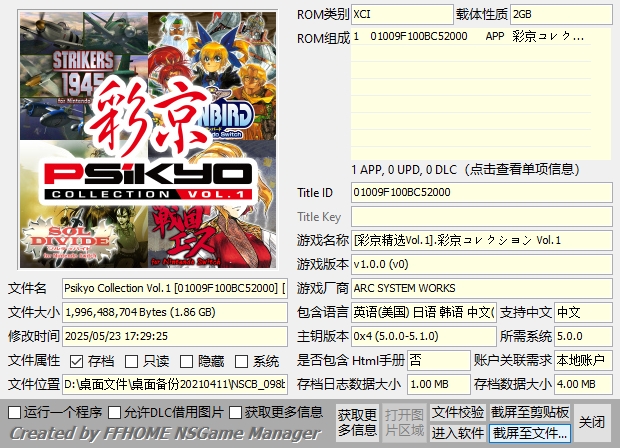Click the 支持中文 field
The image size is (620, 448).
(583, 312)
